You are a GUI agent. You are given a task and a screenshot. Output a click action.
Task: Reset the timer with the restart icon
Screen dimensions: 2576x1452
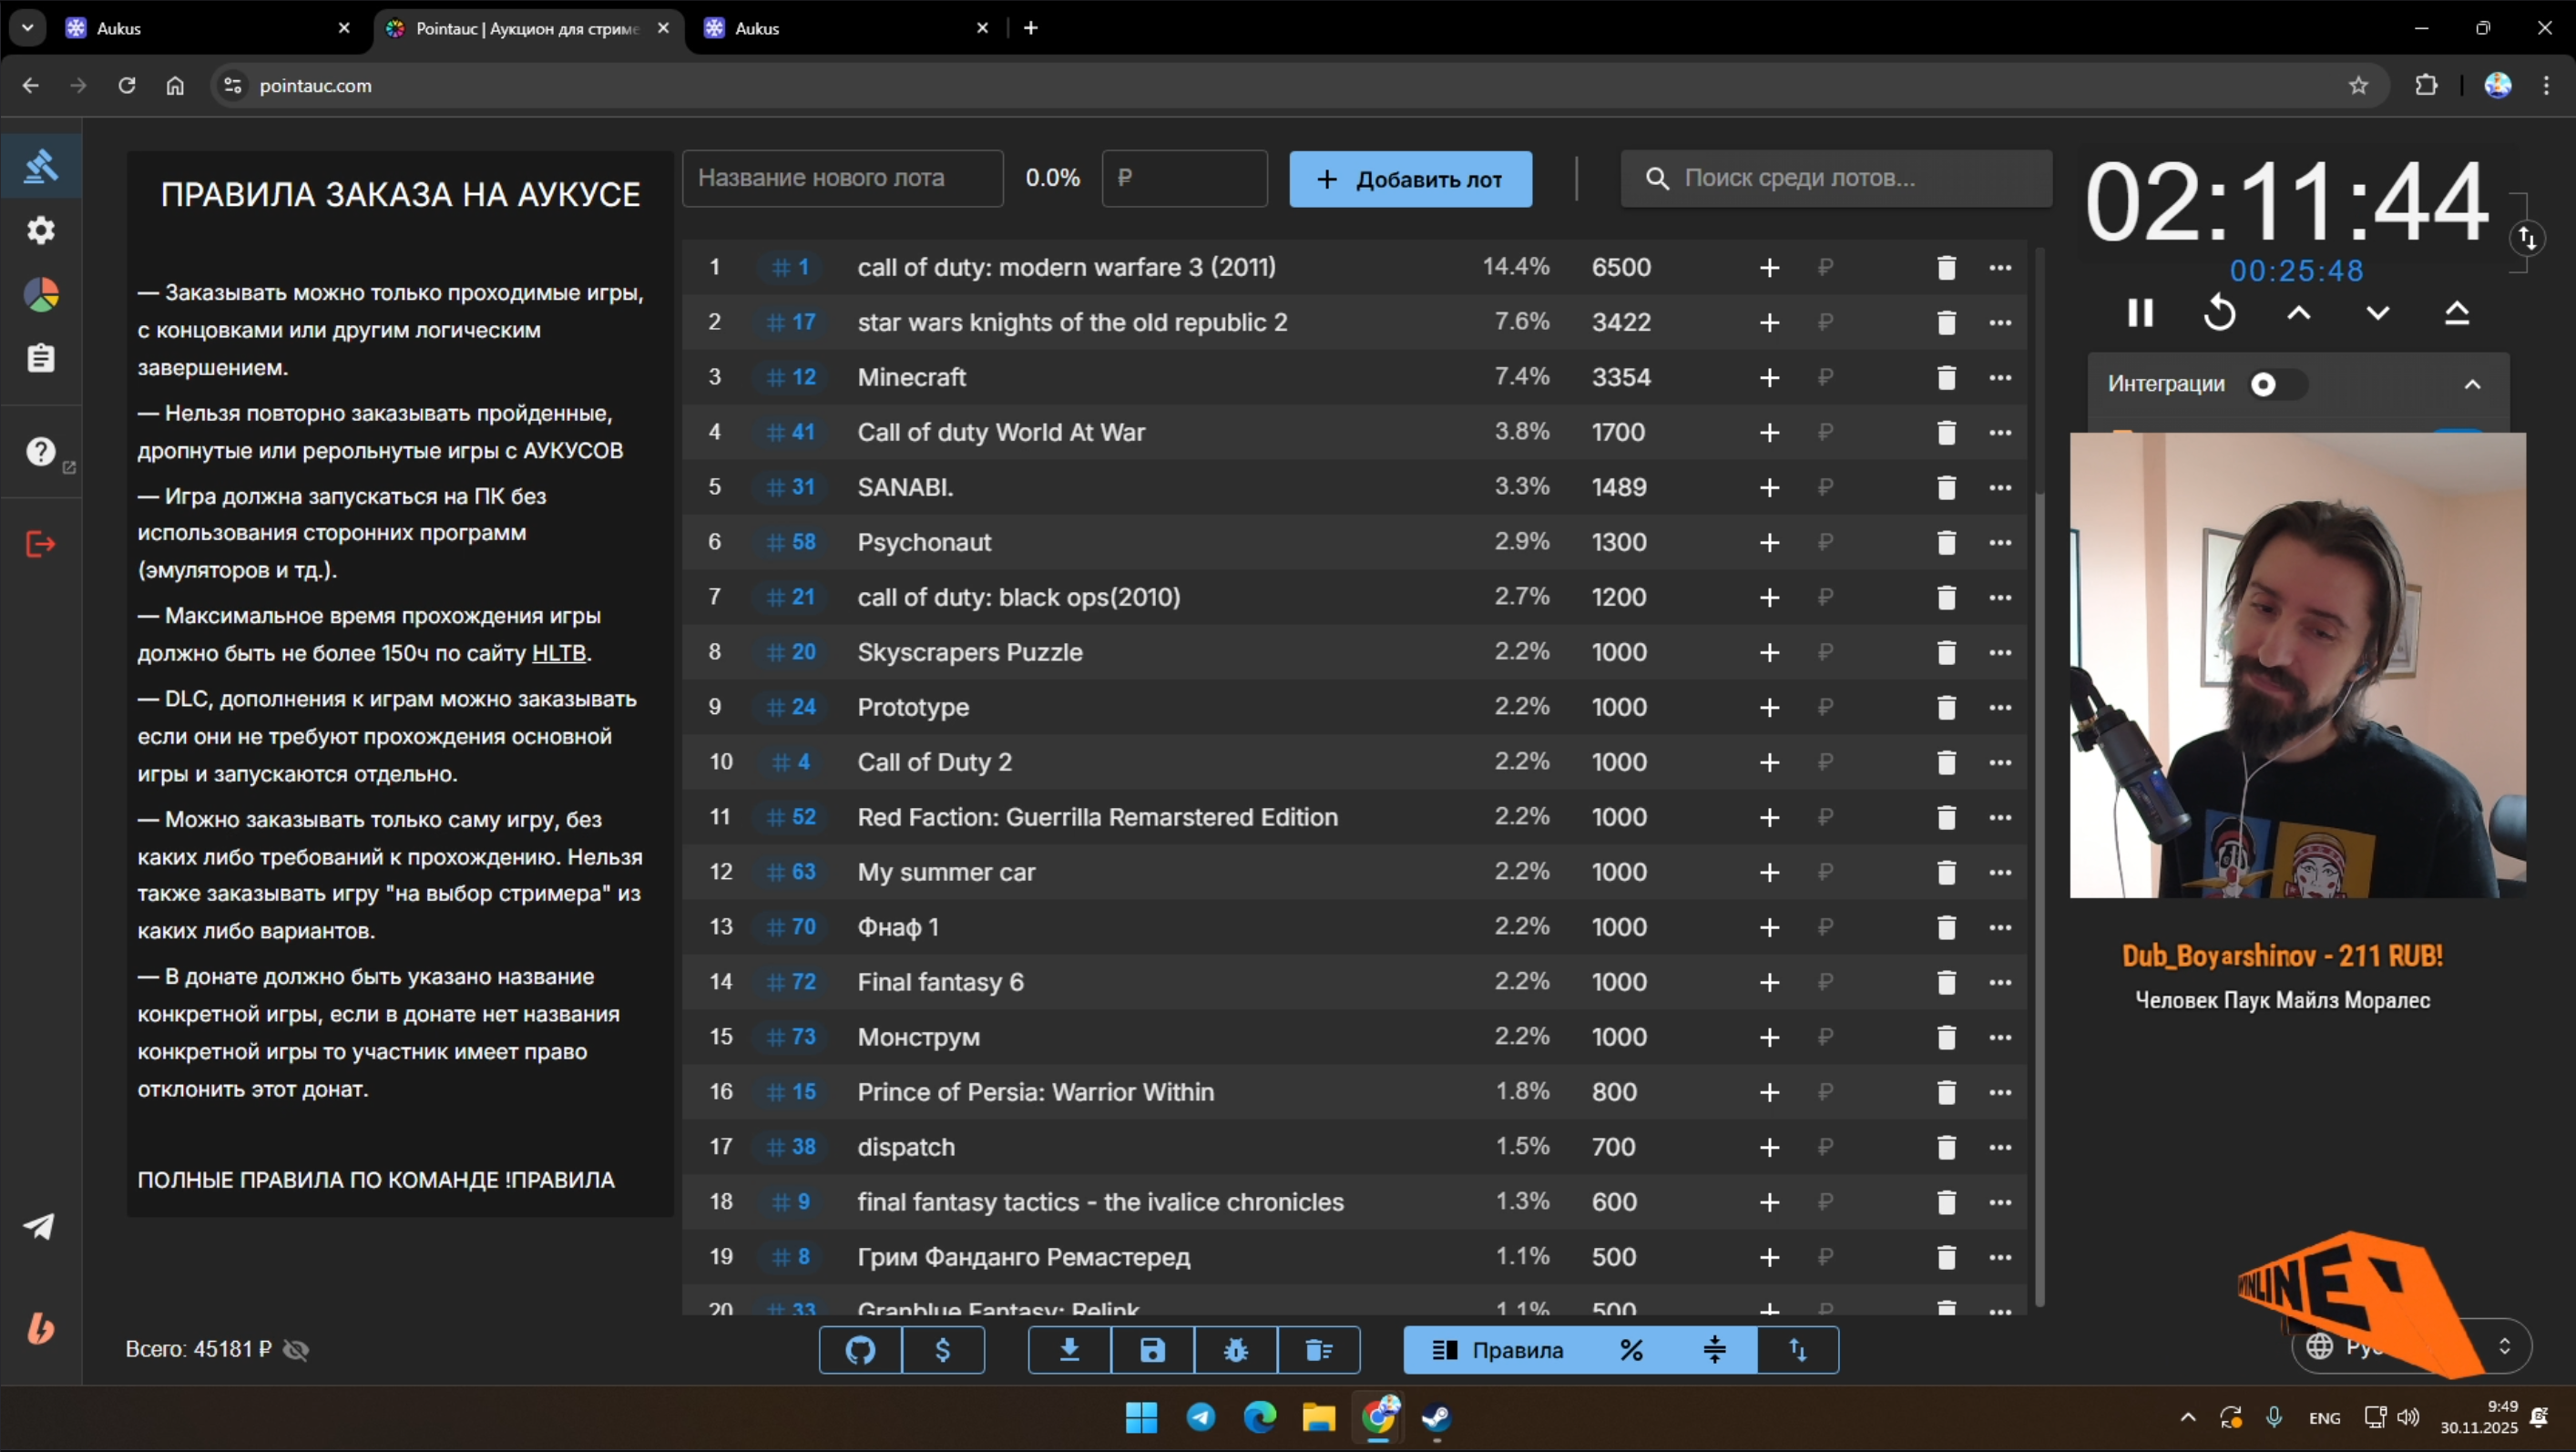[x=2219, y=313]
